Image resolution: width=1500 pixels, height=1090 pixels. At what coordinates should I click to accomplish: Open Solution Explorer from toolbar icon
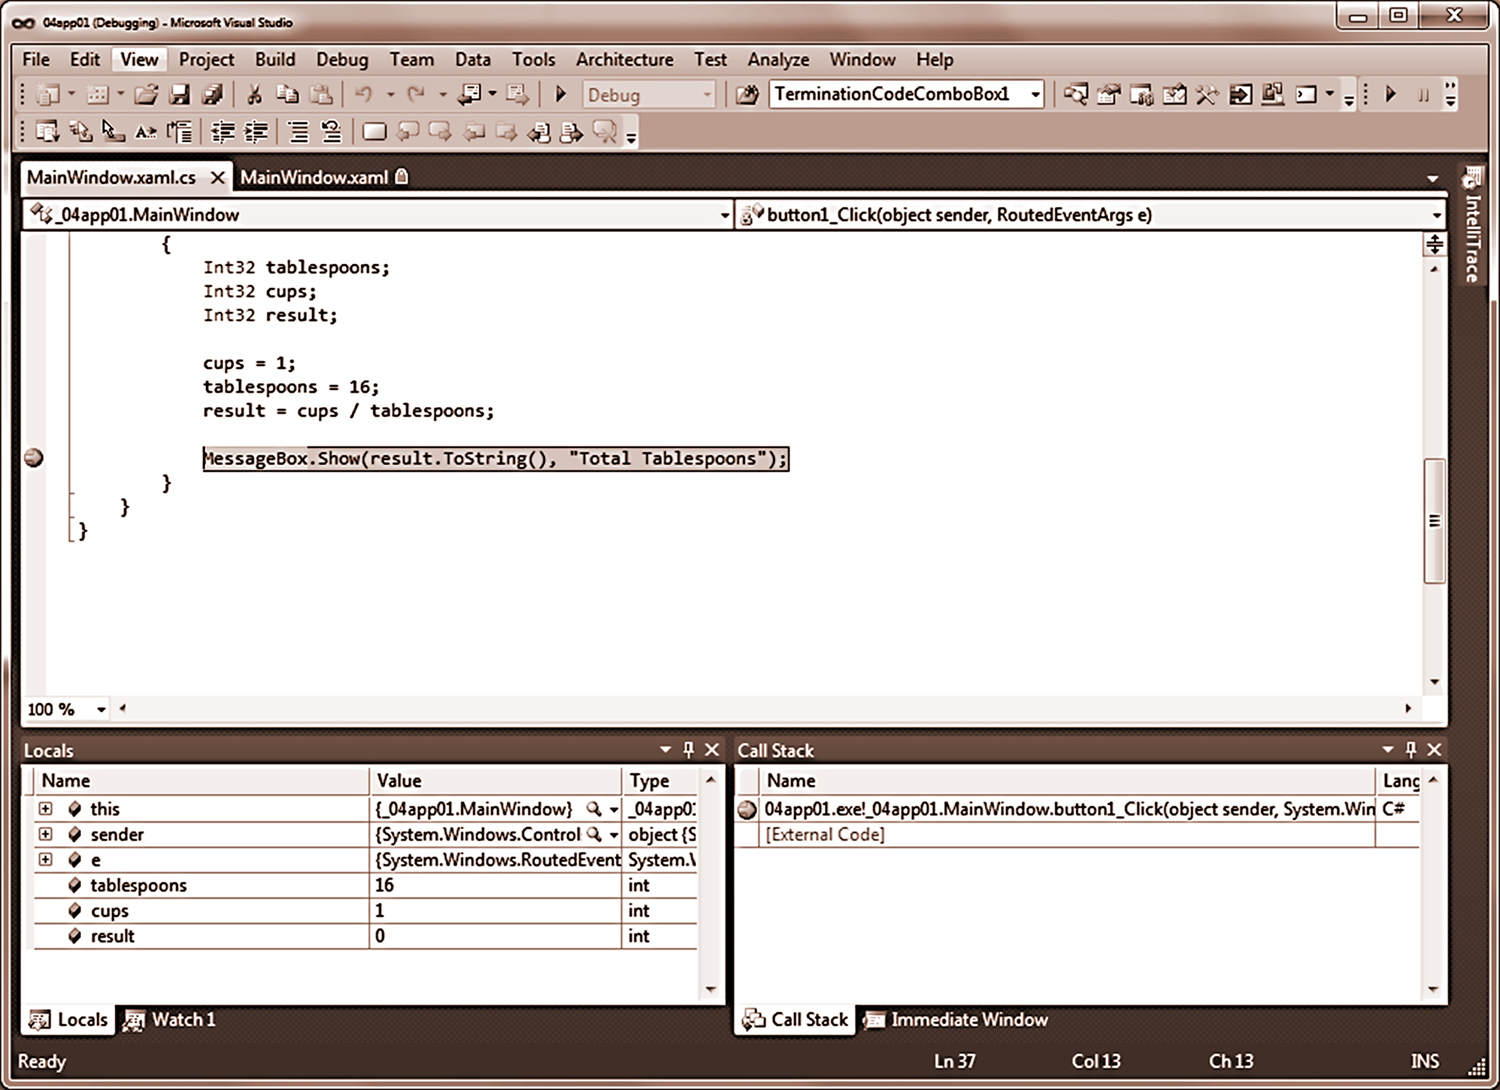click(x=1076, y=95)
